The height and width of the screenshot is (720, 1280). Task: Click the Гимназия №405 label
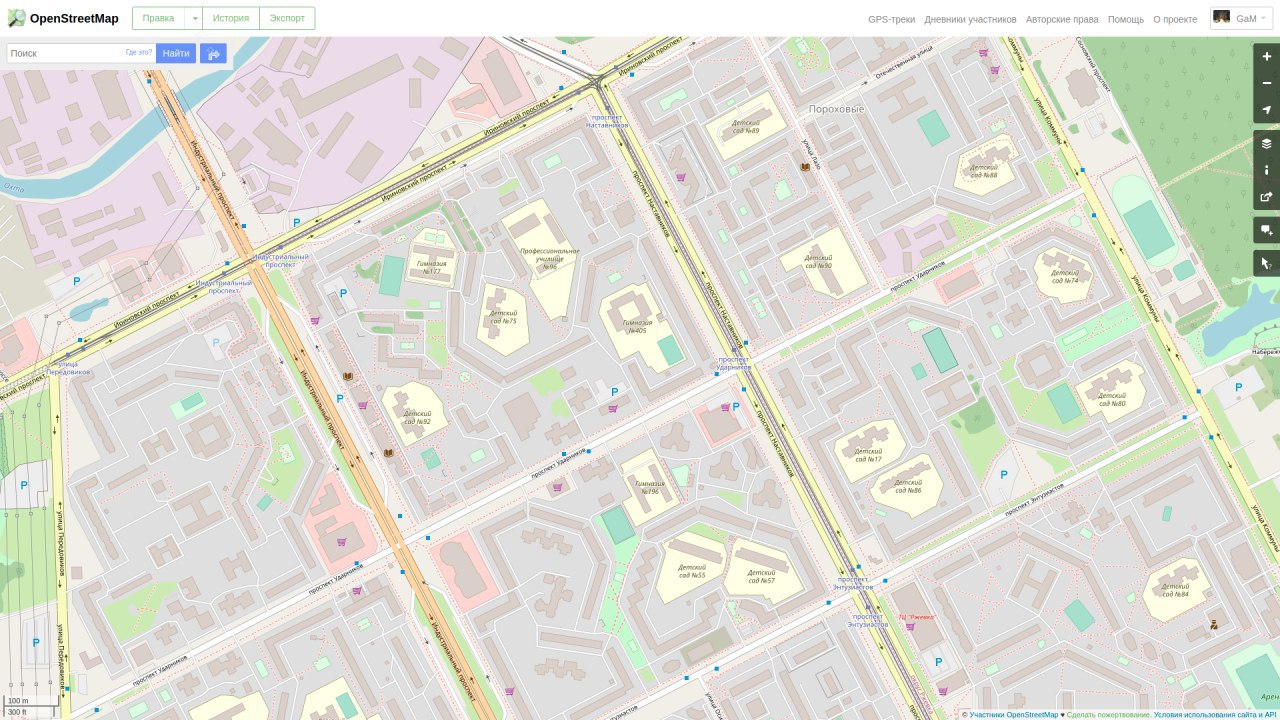pos(638,326)
